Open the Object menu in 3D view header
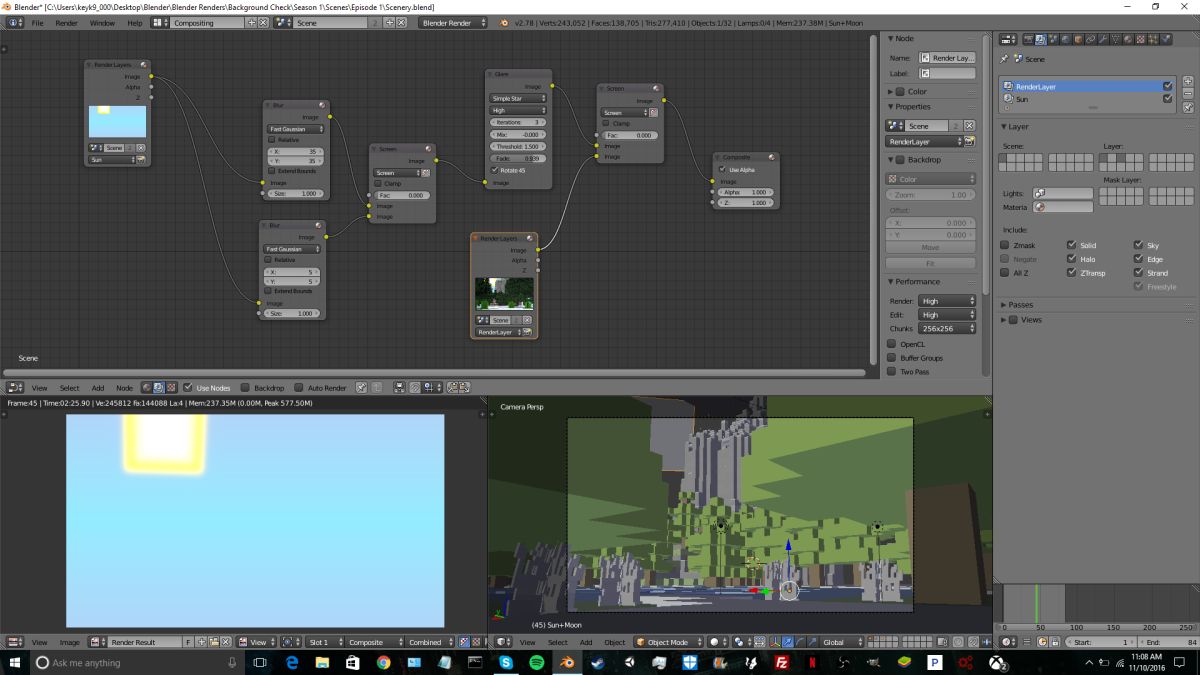The height and width of the screenshot is (675, 1200). pyautogui.click(x=615, y=642)
